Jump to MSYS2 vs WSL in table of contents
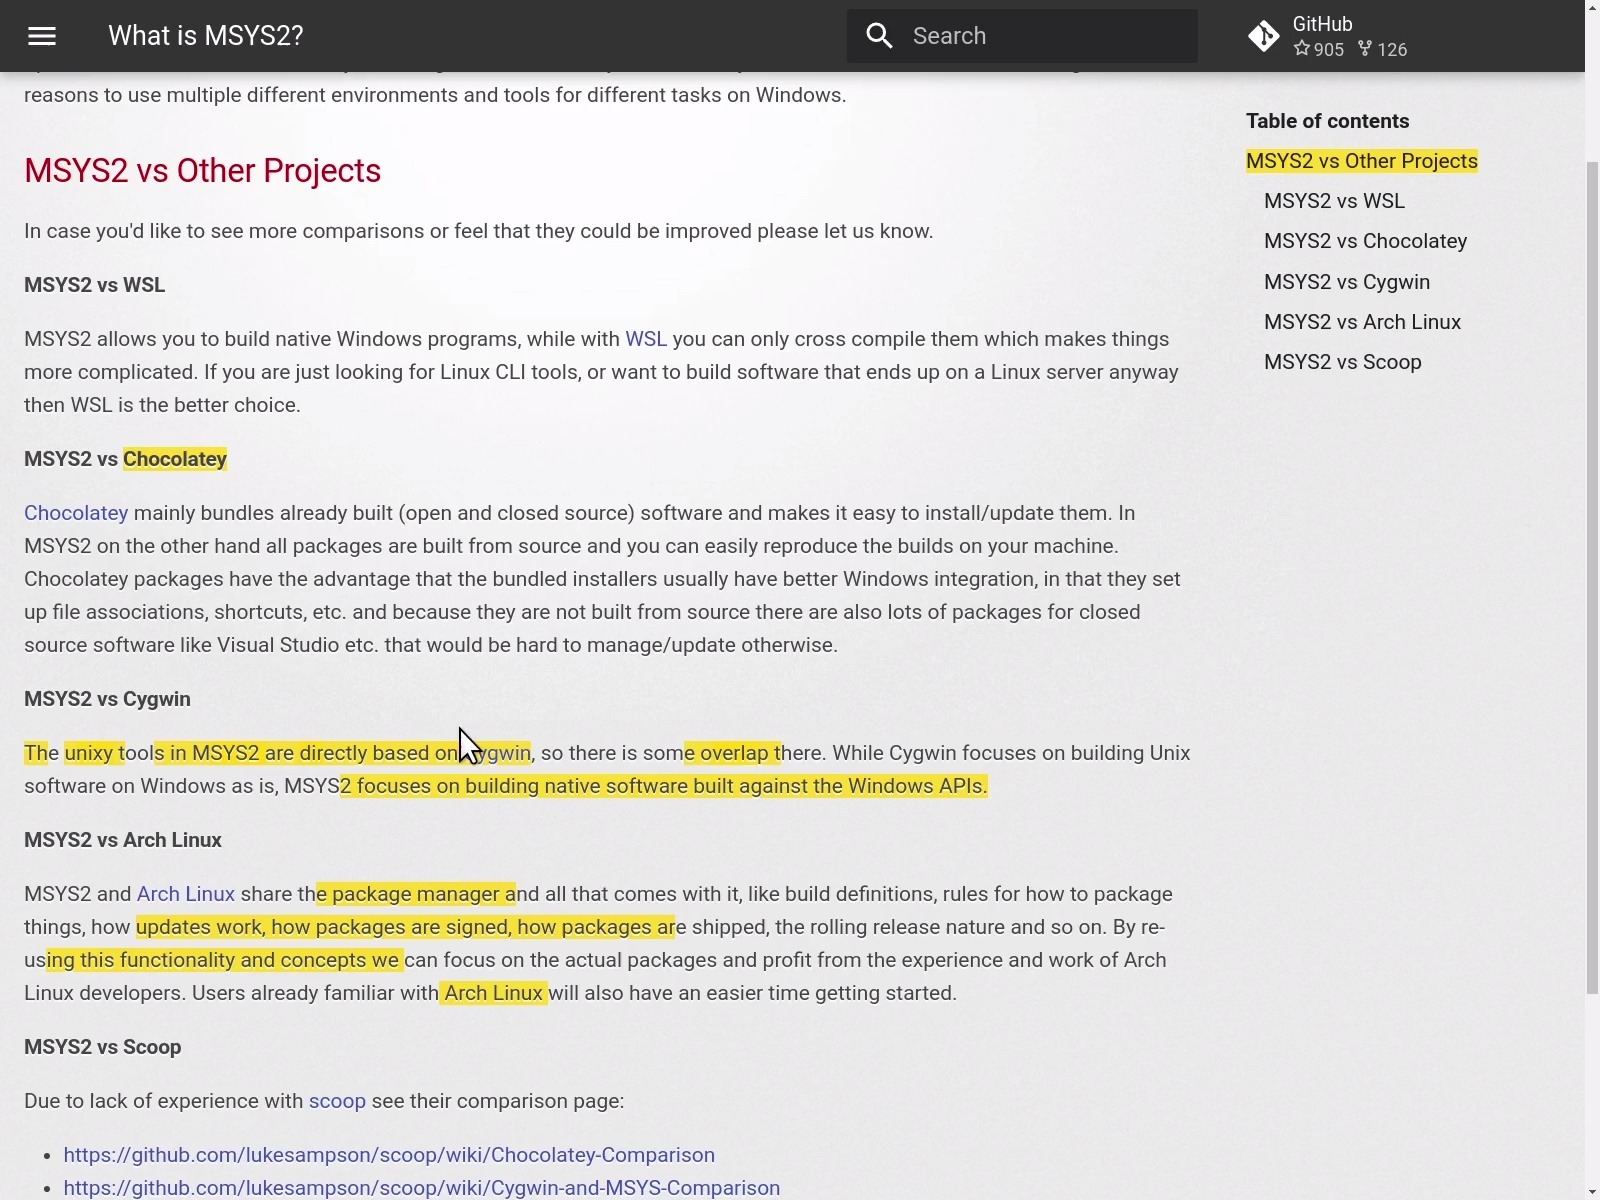The width and height of the screenshot is (1600, 1200). pos(1334,201)
